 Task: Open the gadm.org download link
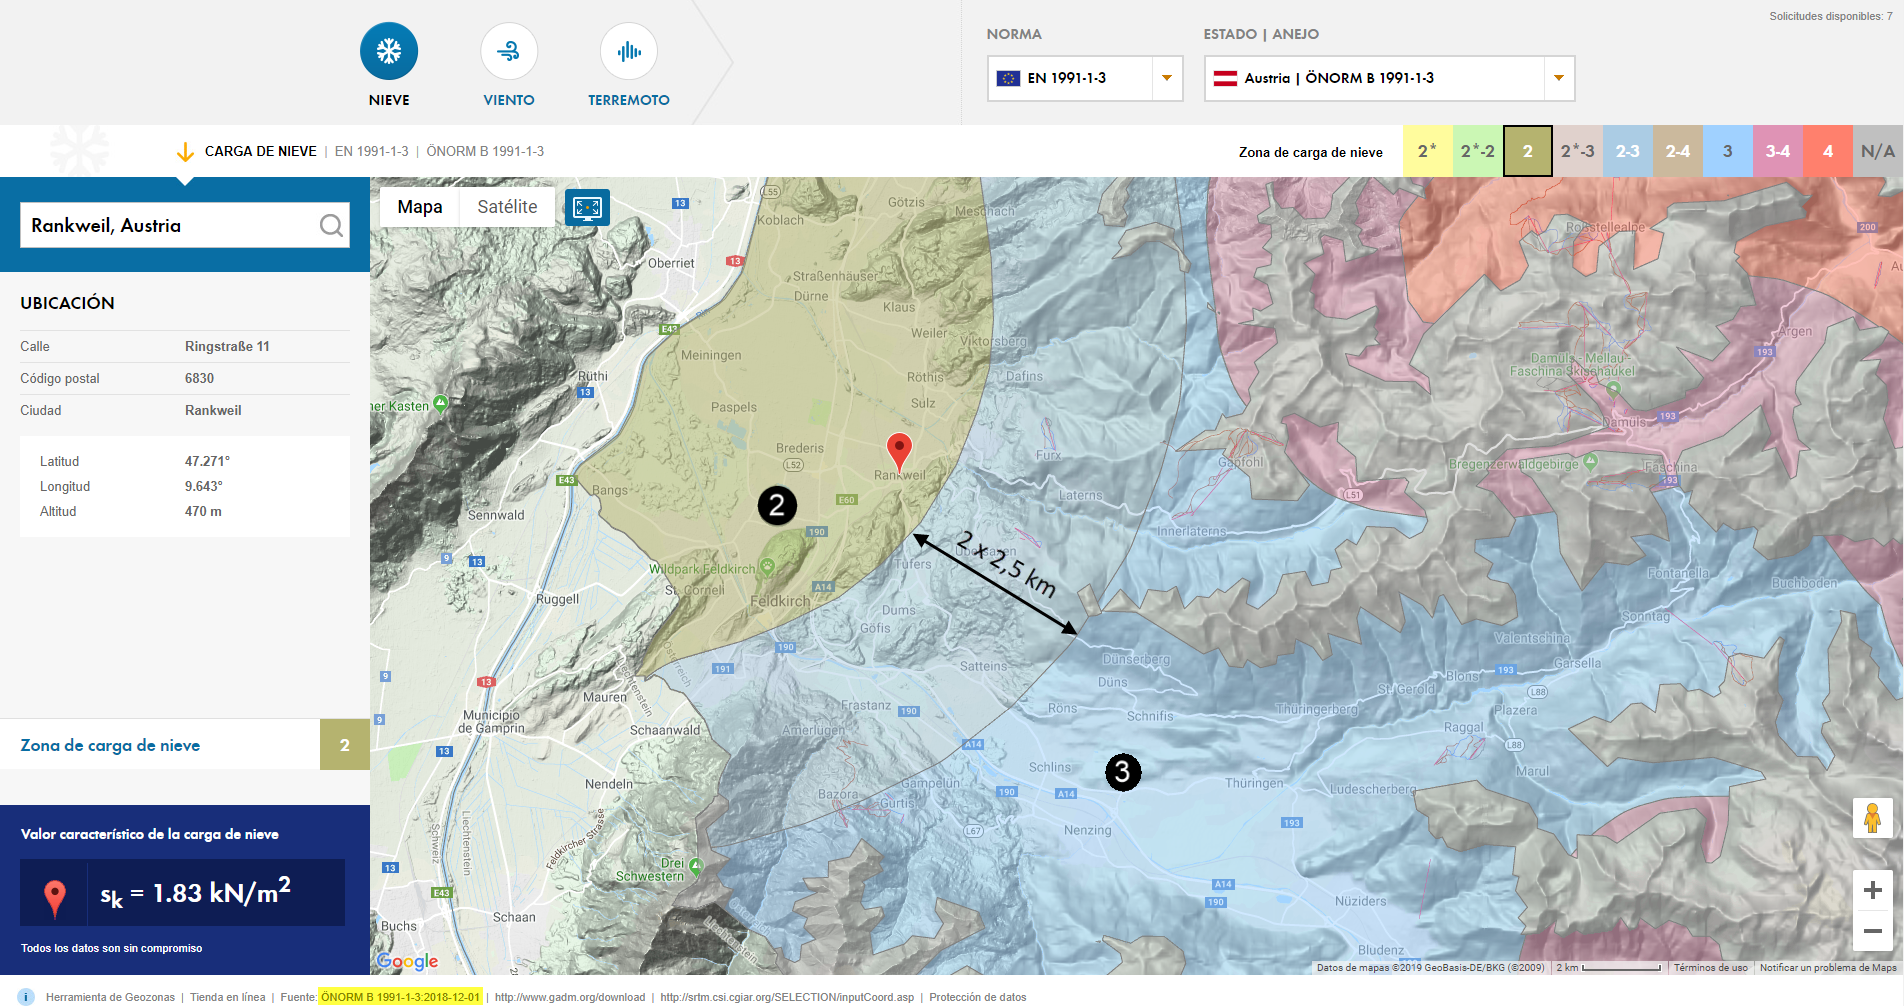tap(570, 997)
